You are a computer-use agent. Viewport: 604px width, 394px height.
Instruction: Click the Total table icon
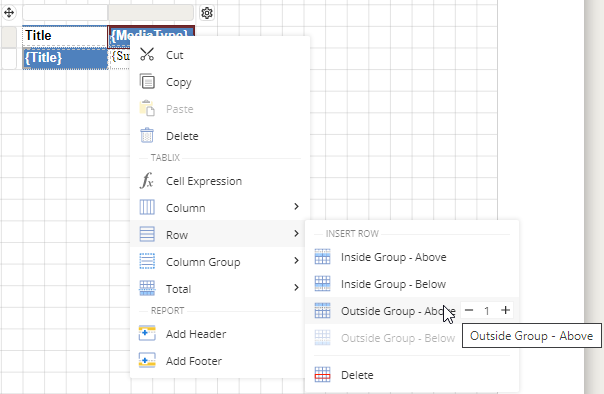147,288
